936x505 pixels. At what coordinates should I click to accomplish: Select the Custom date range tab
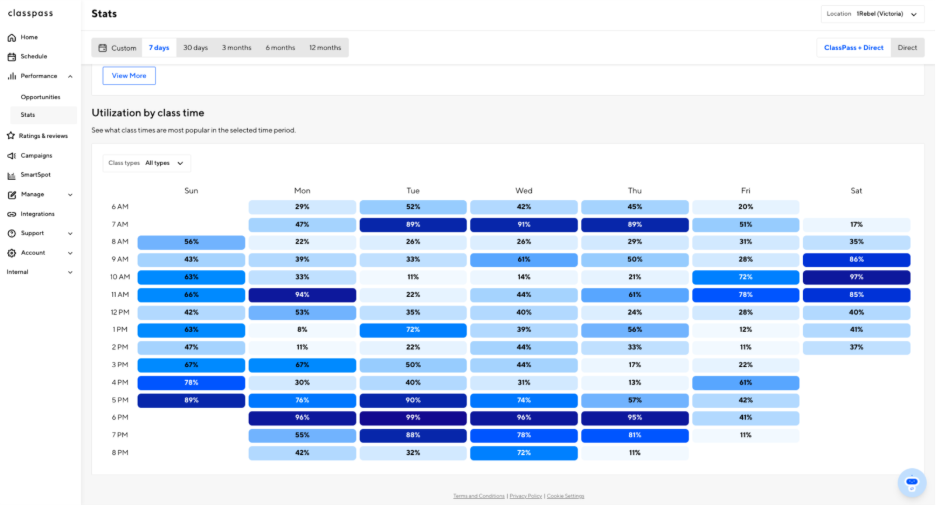coord(117,48)
